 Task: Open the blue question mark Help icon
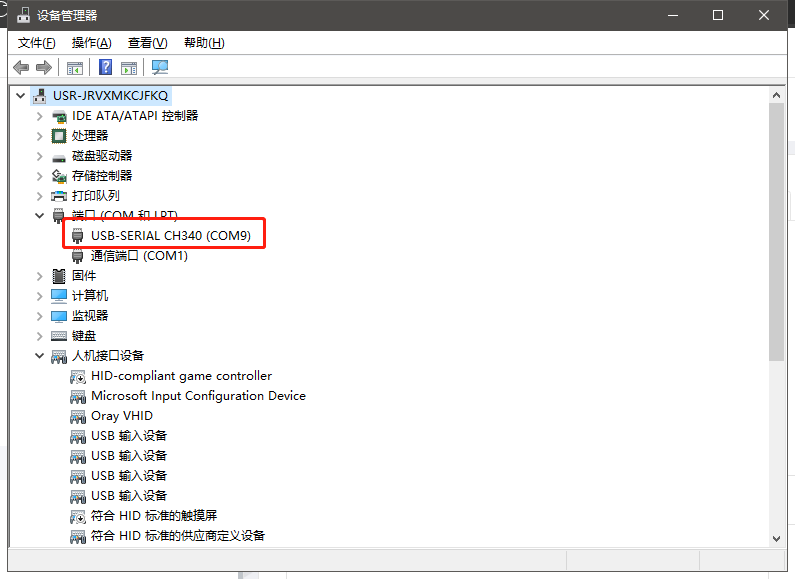[x=105, y=67]
